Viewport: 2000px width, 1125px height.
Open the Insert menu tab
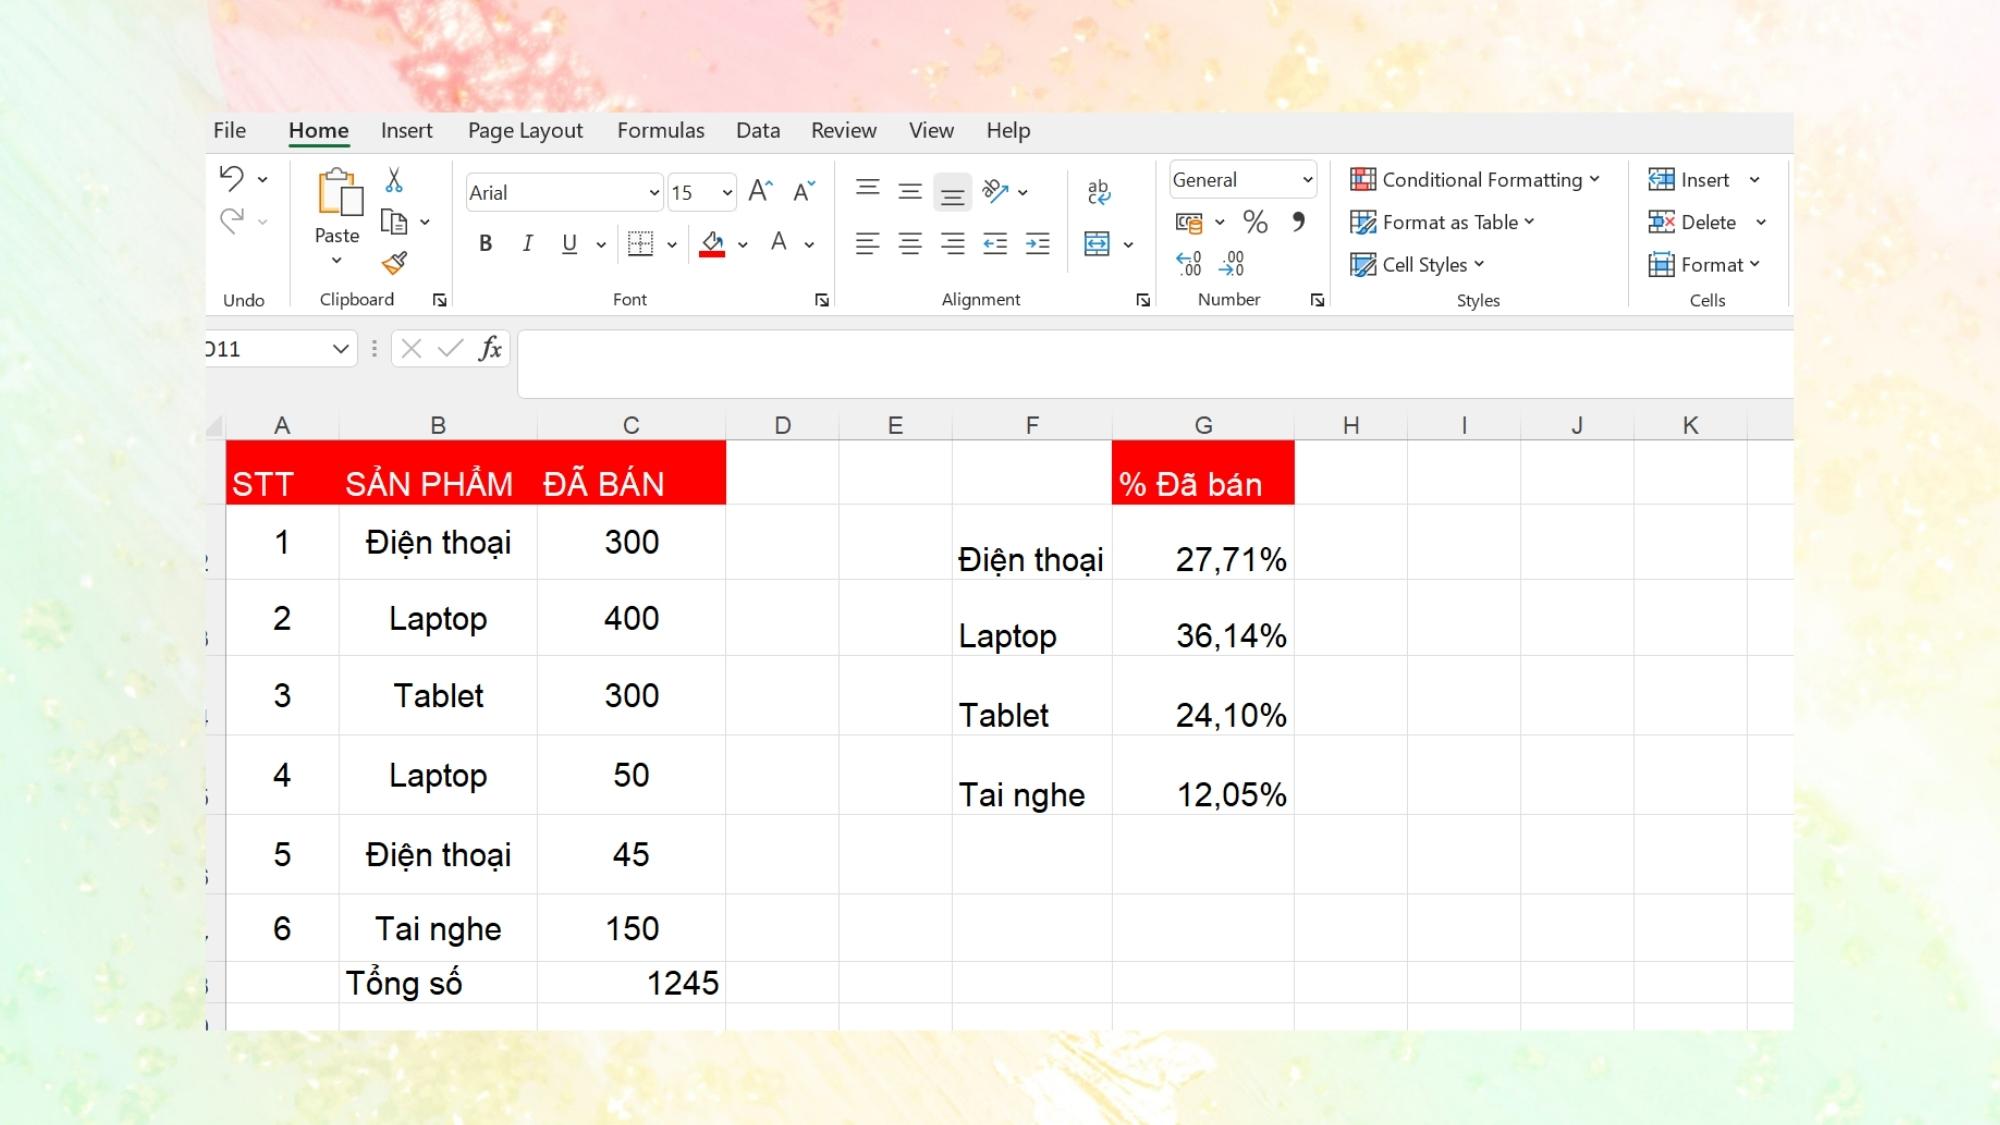click(x=407, y=130)
